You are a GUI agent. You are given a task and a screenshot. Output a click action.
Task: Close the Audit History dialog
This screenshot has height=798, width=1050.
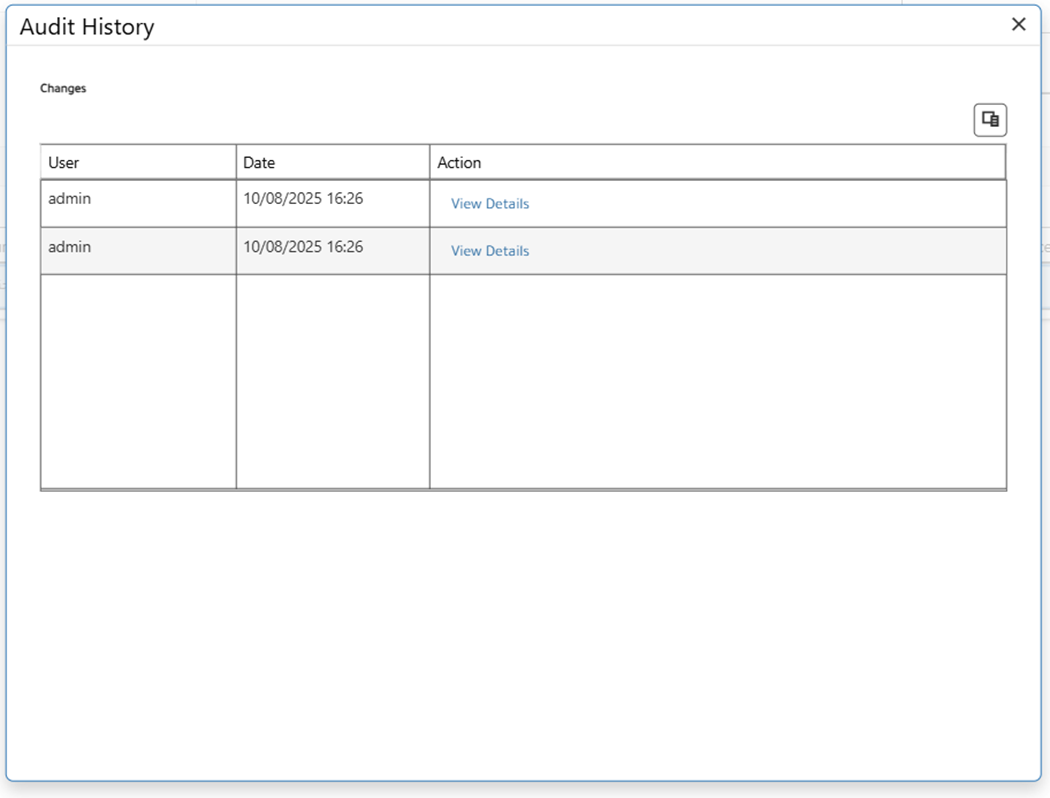click(x=1018, y=25)
